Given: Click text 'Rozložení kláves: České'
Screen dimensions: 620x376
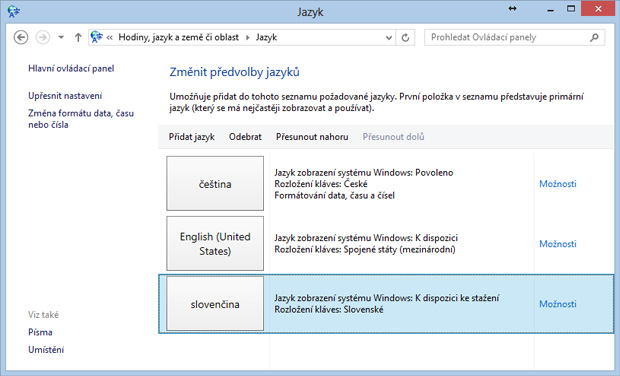Looking at the screenshot, I should coord(321,184).
